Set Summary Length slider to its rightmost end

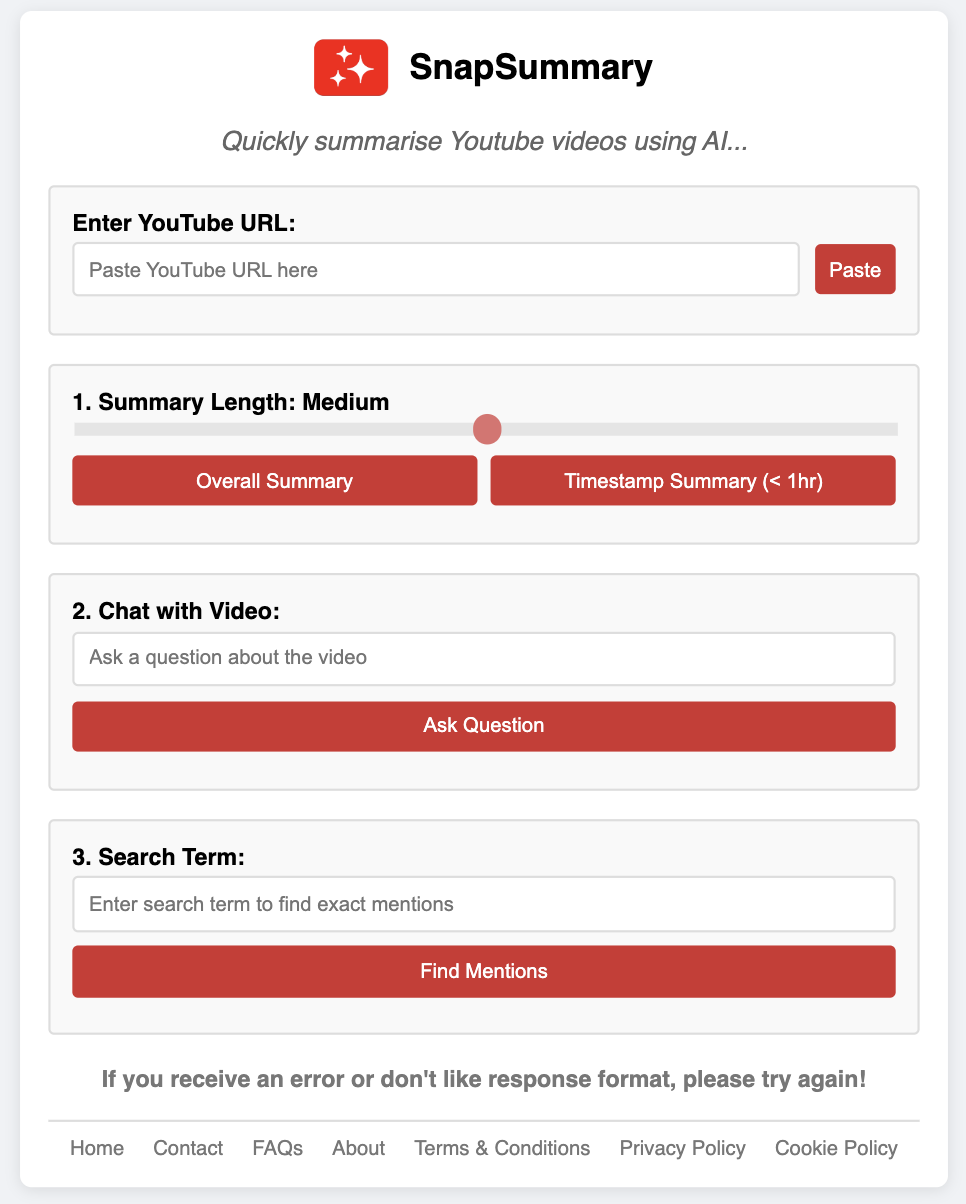click(x=895, y=429)
